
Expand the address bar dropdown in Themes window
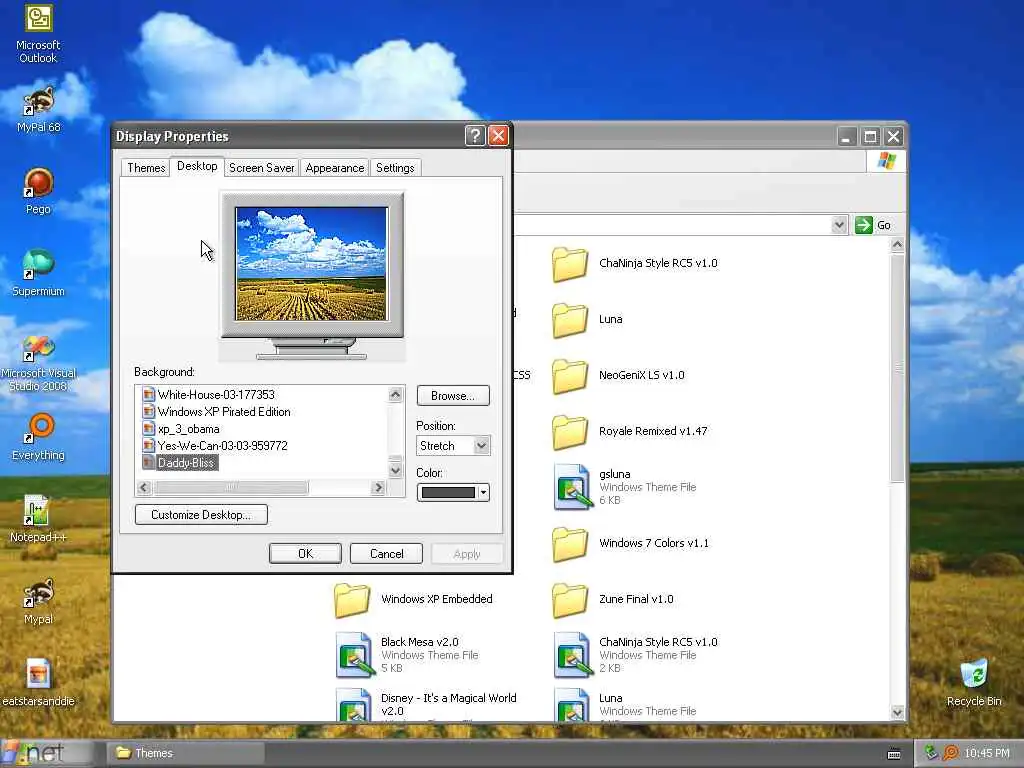click(x=839, y=225)
